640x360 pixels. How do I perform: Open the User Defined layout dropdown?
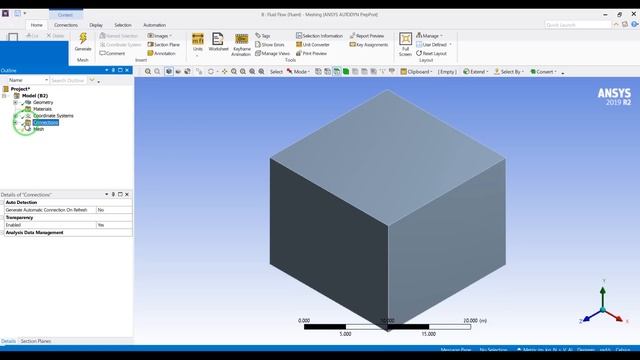tap(434, 44)
